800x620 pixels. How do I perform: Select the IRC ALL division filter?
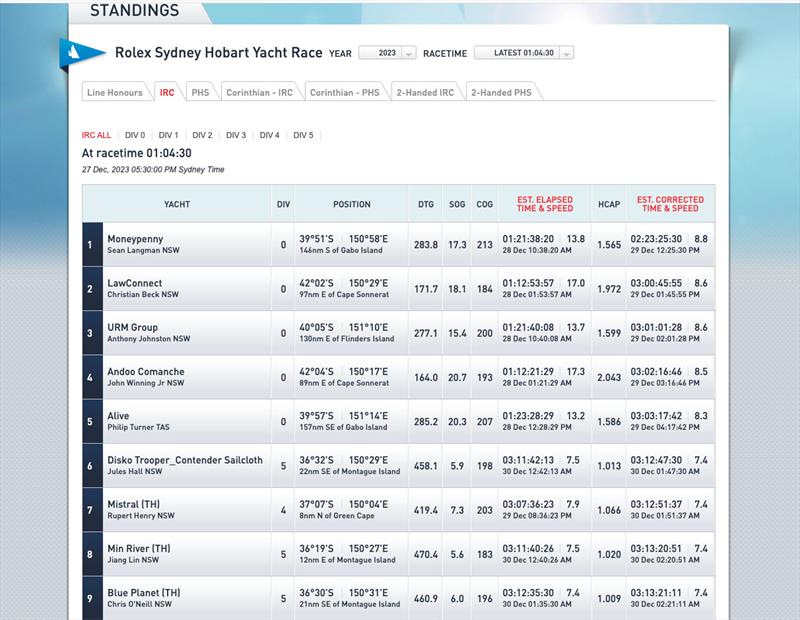click(96, 135)
